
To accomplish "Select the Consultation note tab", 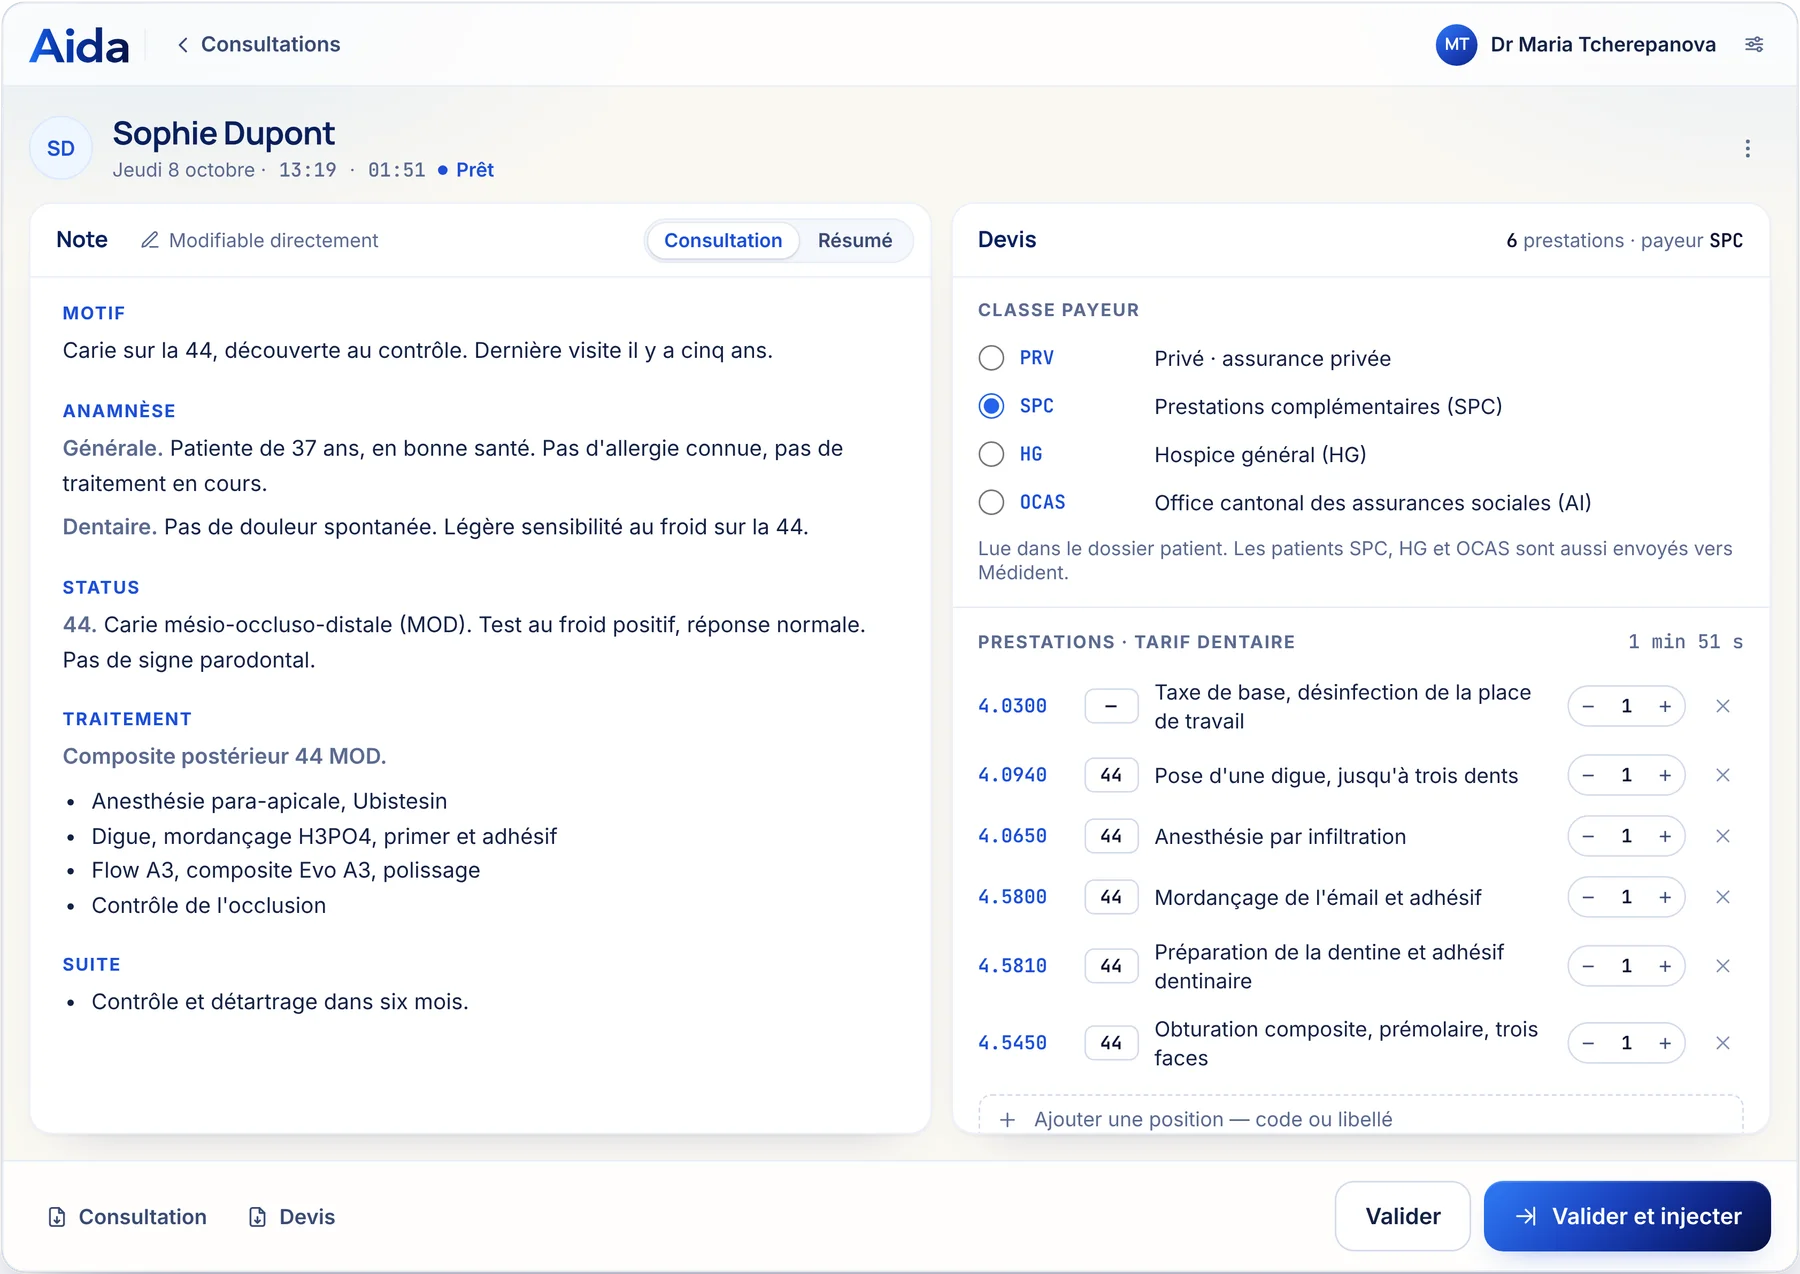I will [723, 240].
